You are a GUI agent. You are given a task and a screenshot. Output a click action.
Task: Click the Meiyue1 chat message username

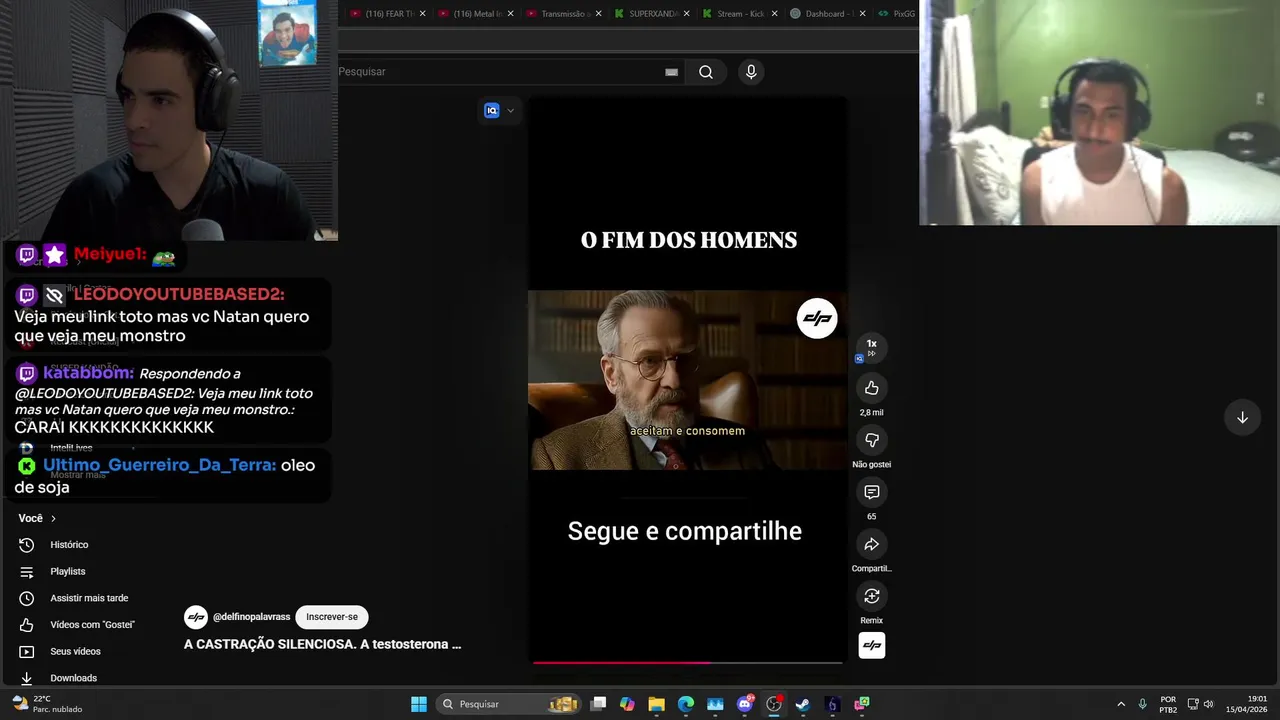click(110, 255)
